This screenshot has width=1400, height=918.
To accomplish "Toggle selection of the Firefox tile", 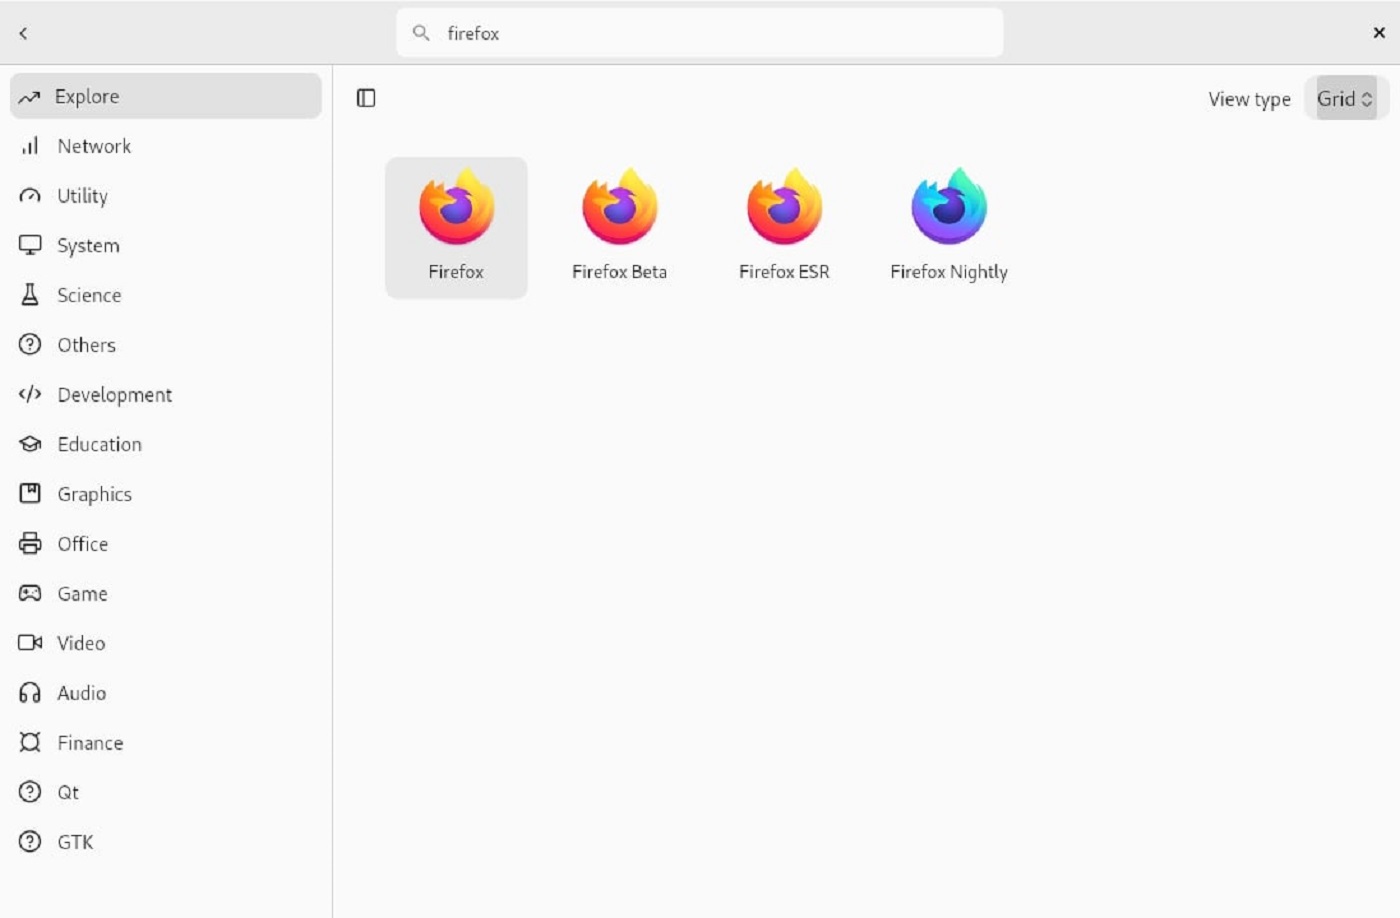I will point(456,225).
